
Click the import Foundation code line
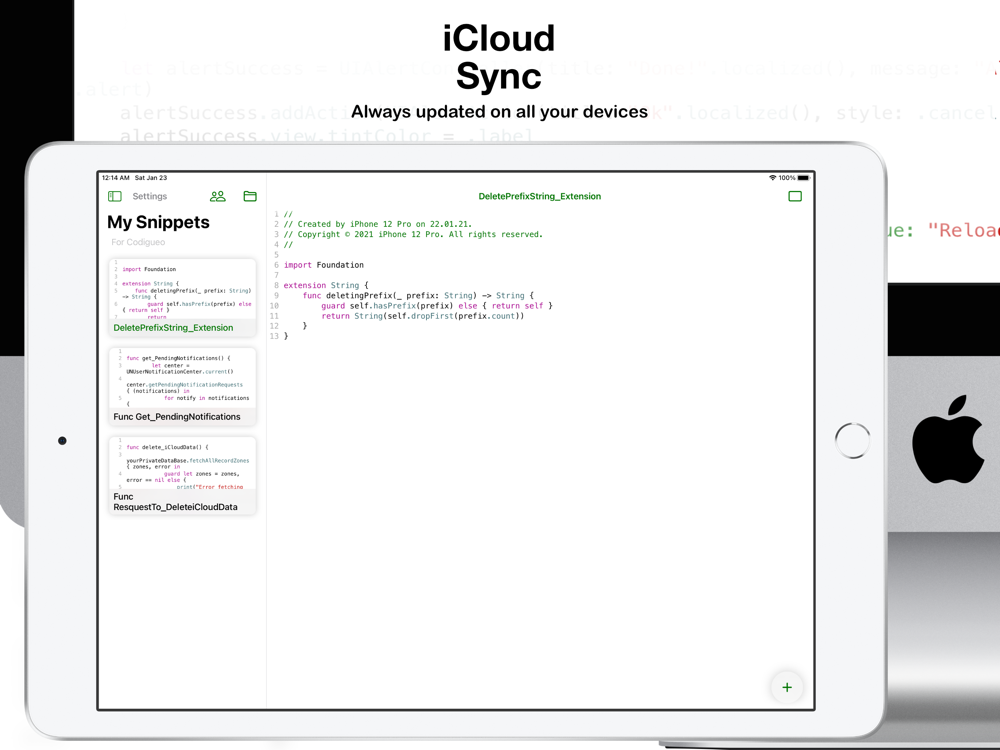[x=324, y=265]
